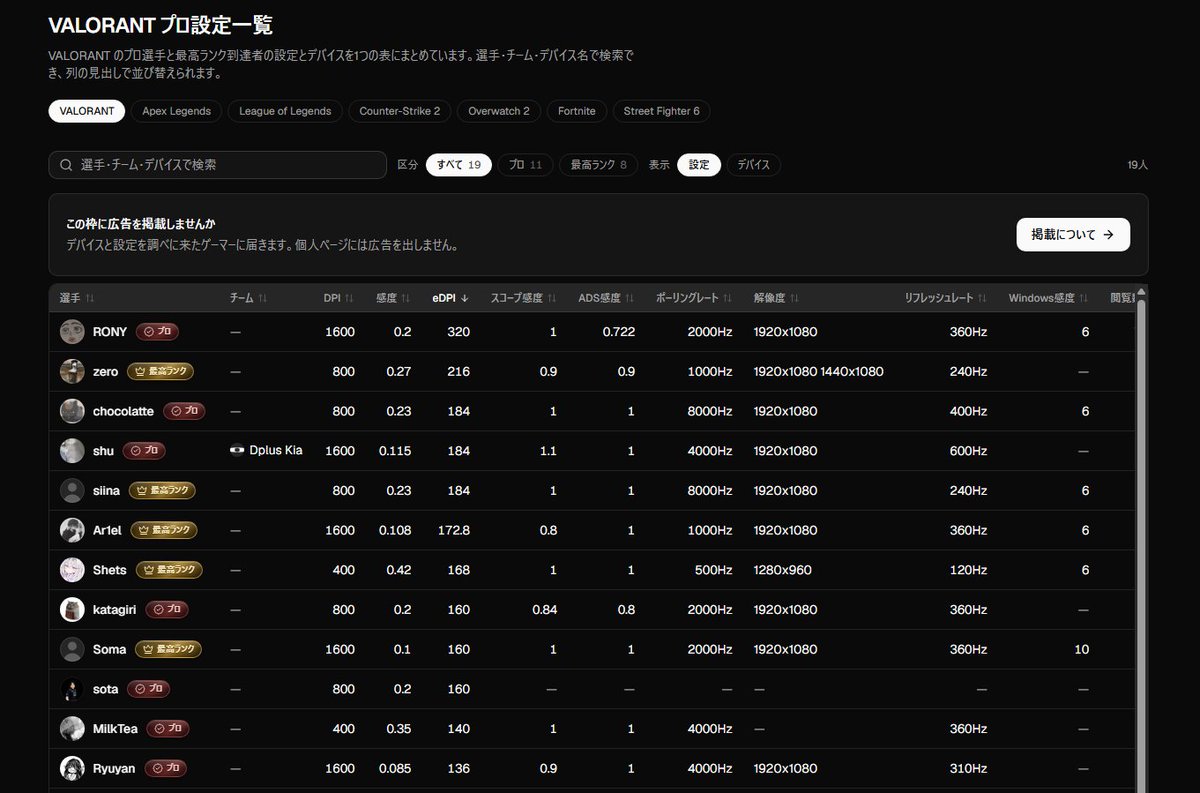Reverse the eDPI sort order
Image resolution: width=1200 pixels, height=793 pixels.
click(451, 298)
